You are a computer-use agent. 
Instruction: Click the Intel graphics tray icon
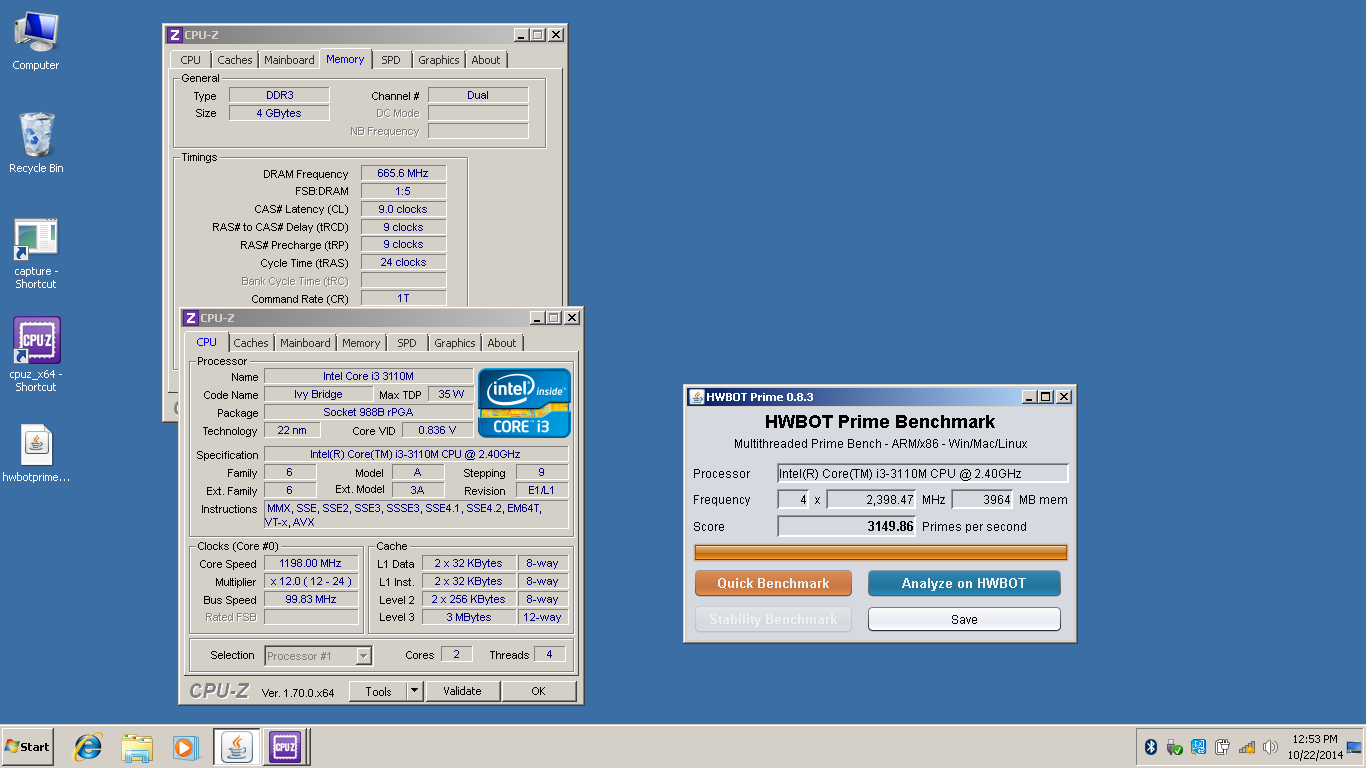[x=1198, y=747]
